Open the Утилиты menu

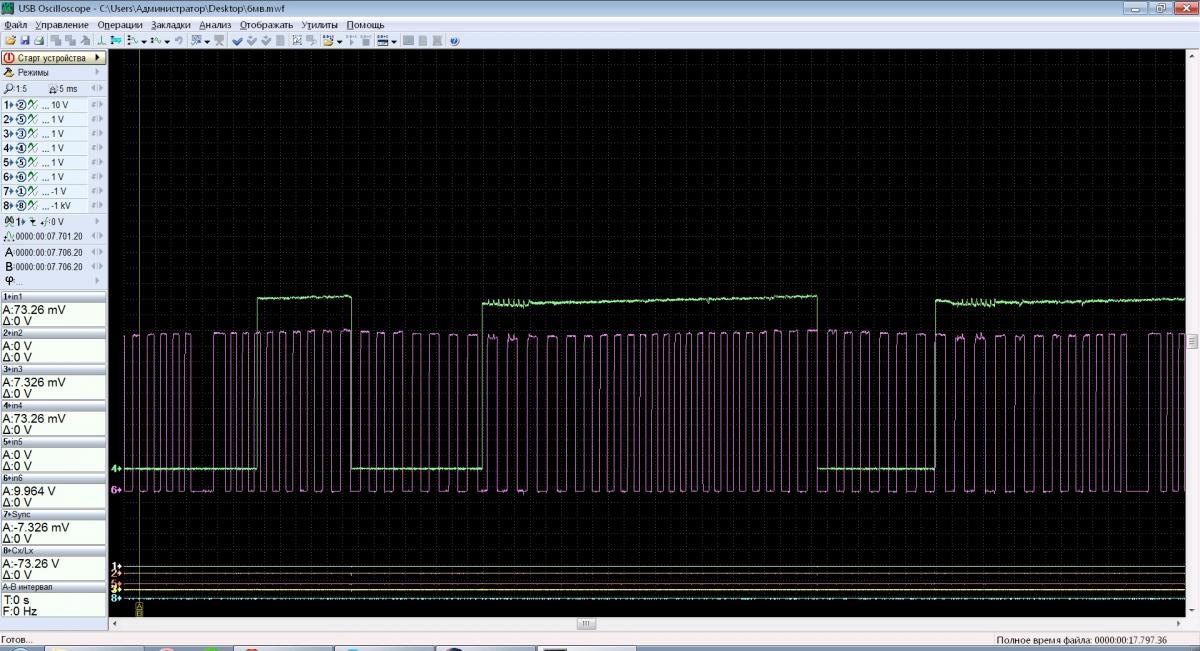[319, 24]
